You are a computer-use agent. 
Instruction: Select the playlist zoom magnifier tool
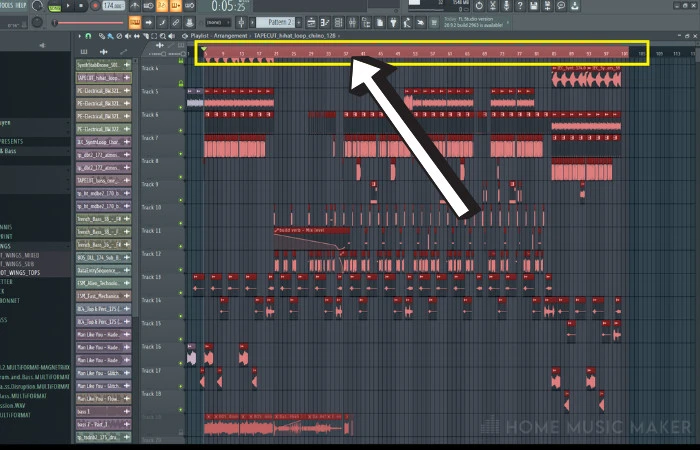click(x=163, y=36)
